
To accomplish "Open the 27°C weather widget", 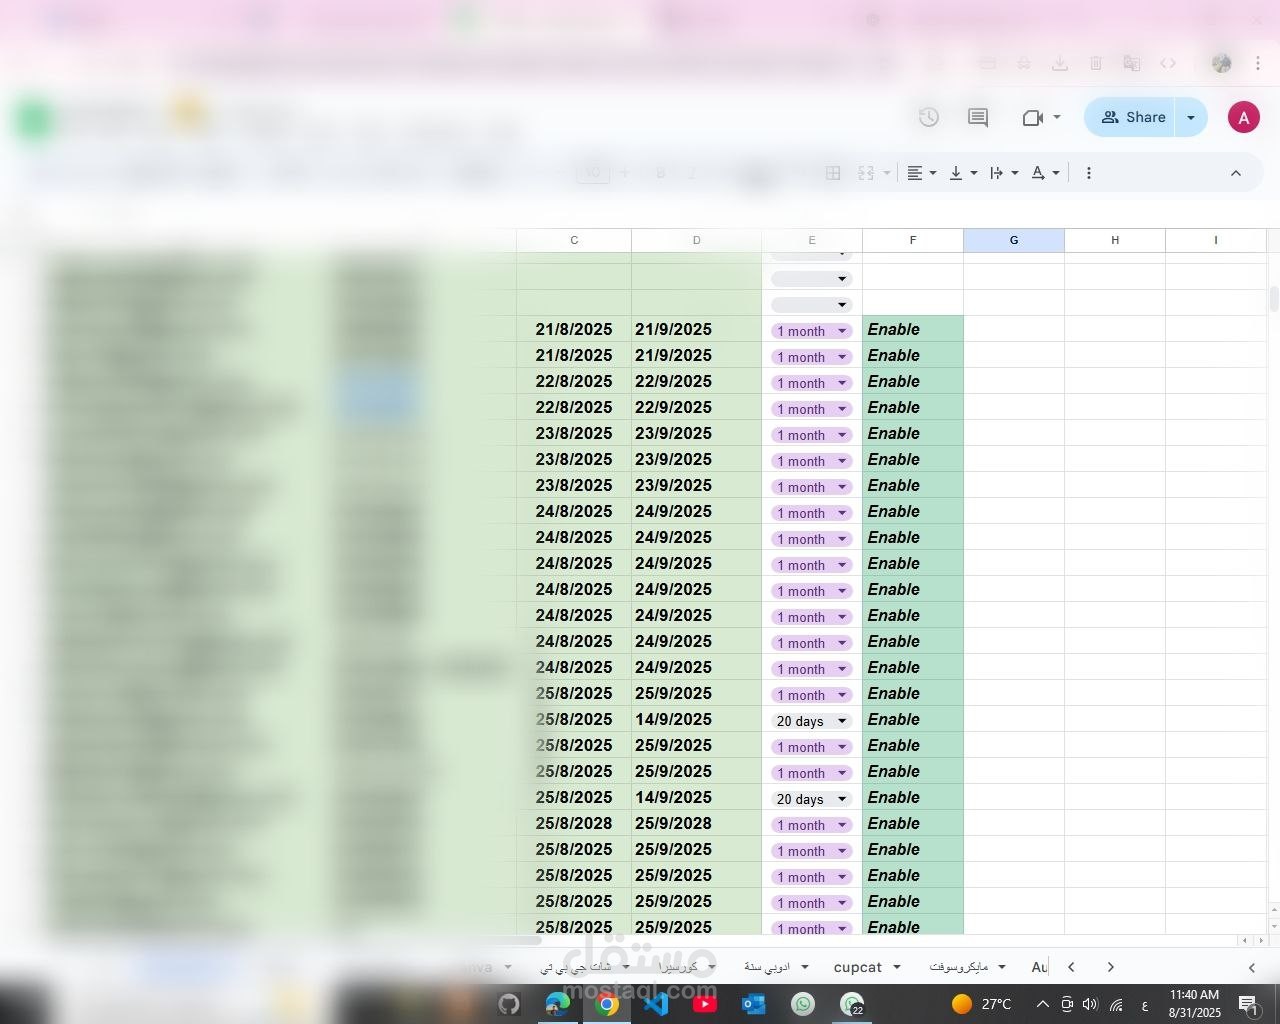I will (x=981, y=1004).
